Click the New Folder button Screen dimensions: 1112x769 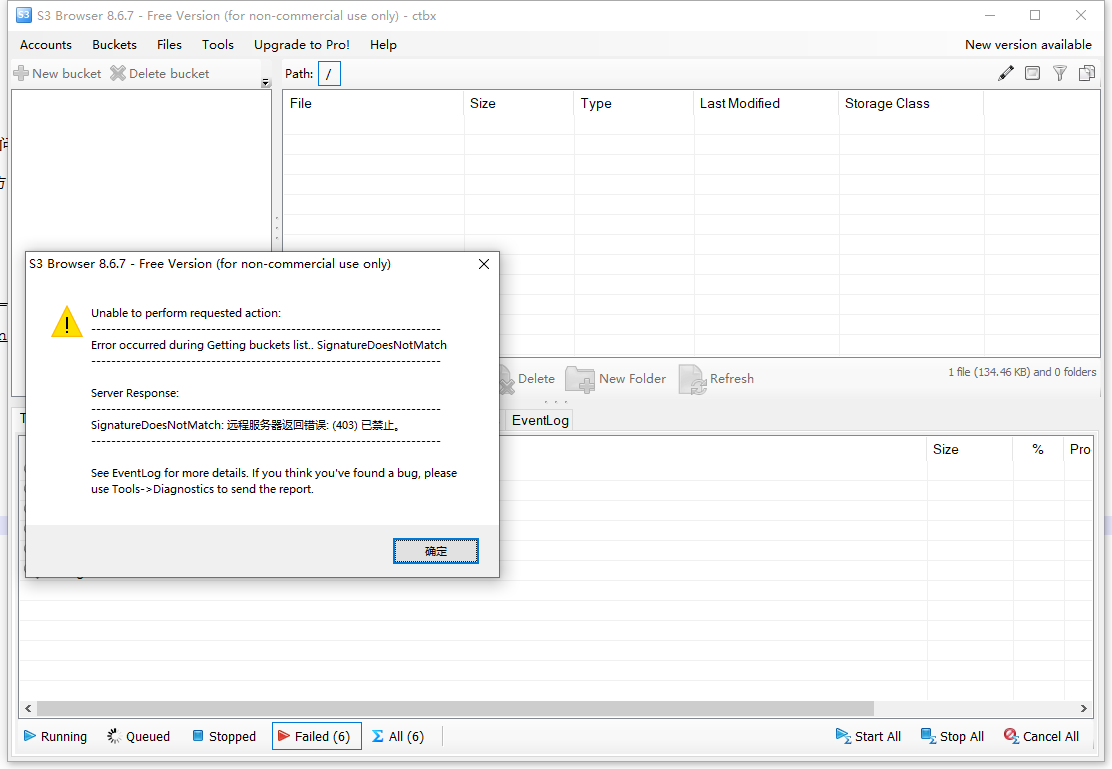616,379
